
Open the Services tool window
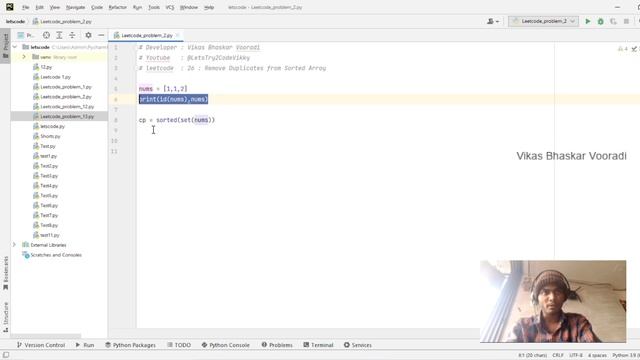(x=358, y=345)
